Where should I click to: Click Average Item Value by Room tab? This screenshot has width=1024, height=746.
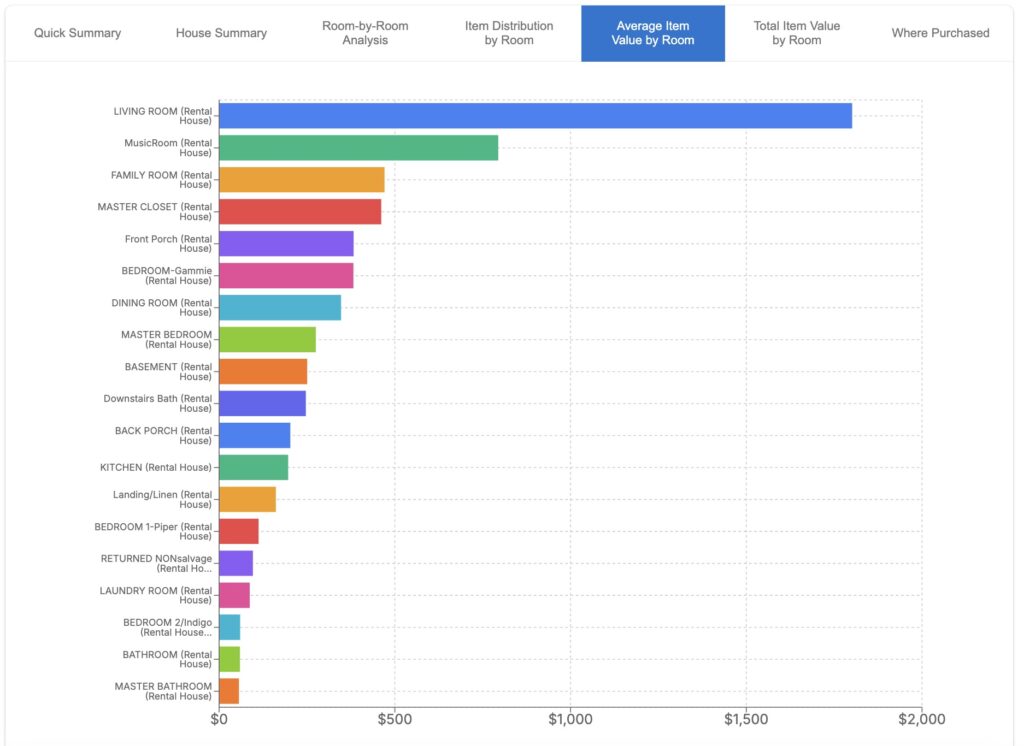point(652,33)
